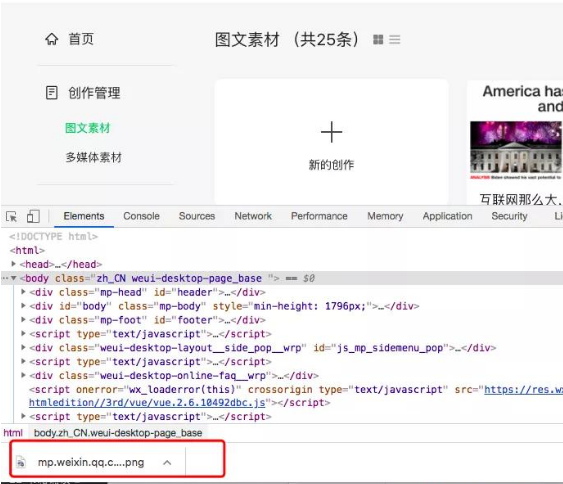The width and height of the screenshot is (563, 484).
Task: Activate the inspect element picker icon
Action: [x=11, y=217]
